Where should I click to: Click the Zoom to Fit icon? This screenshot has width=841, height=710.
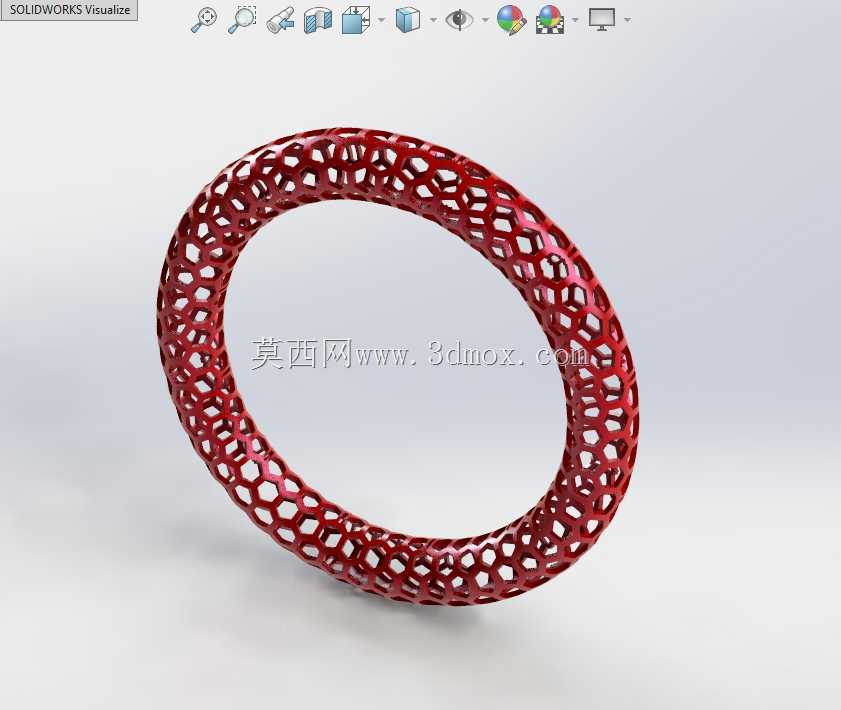click(204, 20)
